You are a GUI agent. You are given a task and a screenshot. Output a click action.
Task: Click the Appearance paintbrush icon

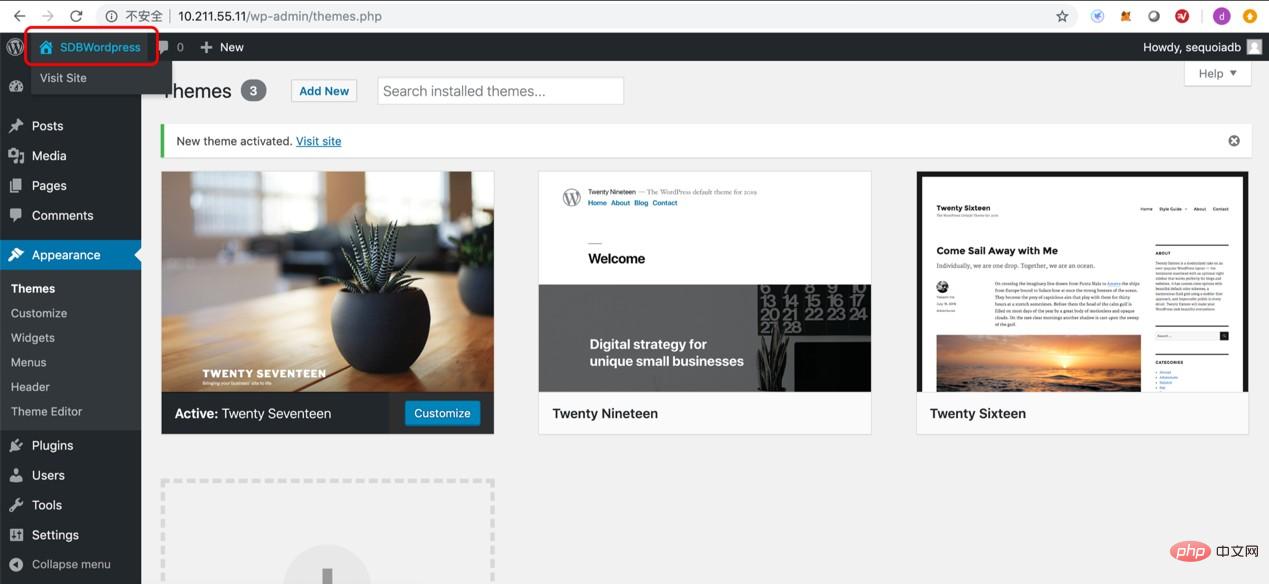[x=15, y=255]
